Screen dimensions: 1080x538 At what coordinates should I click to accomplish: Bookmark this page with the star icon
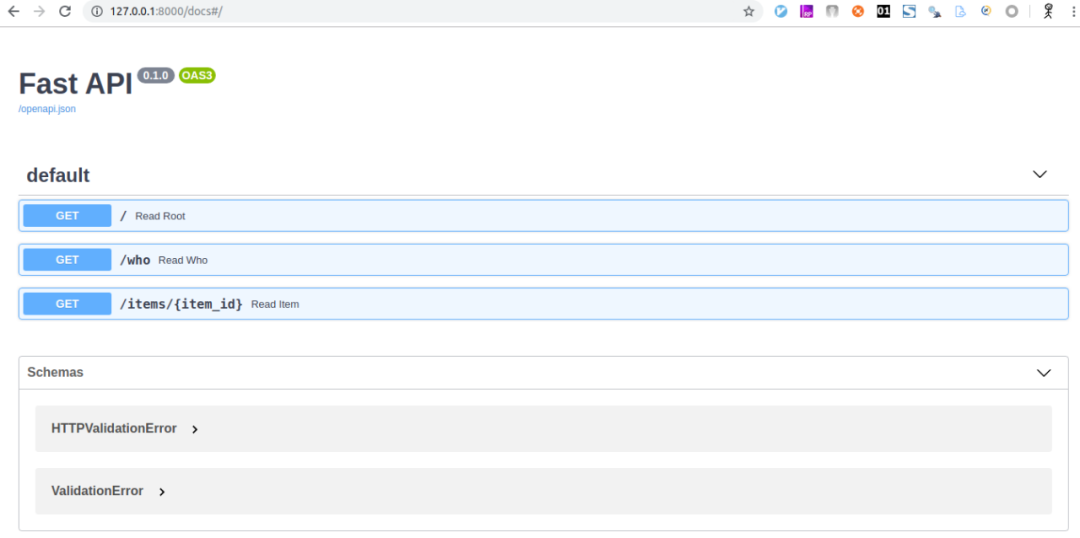click(x=749, y=12)
